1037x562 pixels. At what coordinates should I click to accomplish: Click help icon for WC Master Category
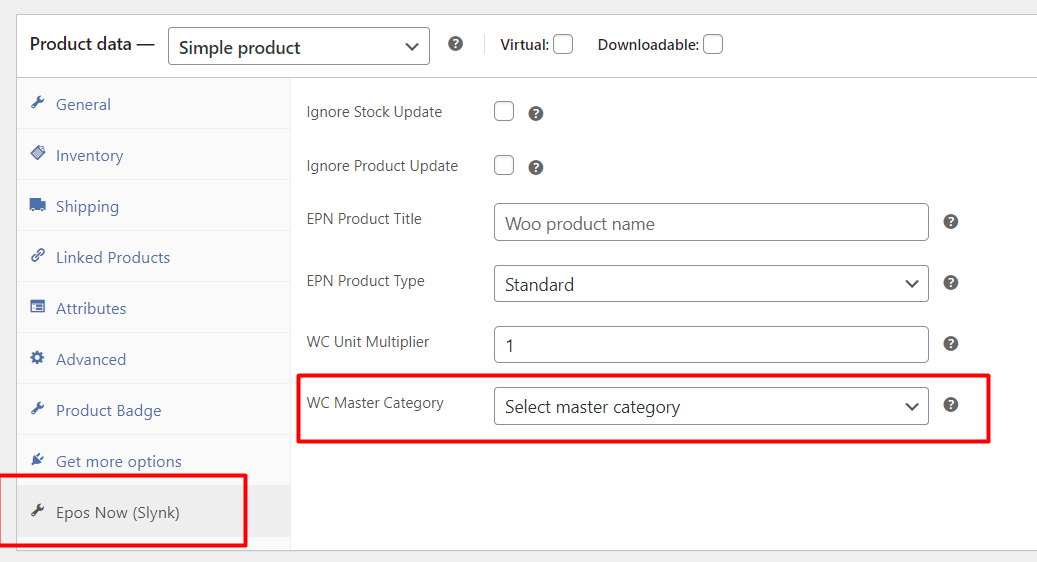951,405
